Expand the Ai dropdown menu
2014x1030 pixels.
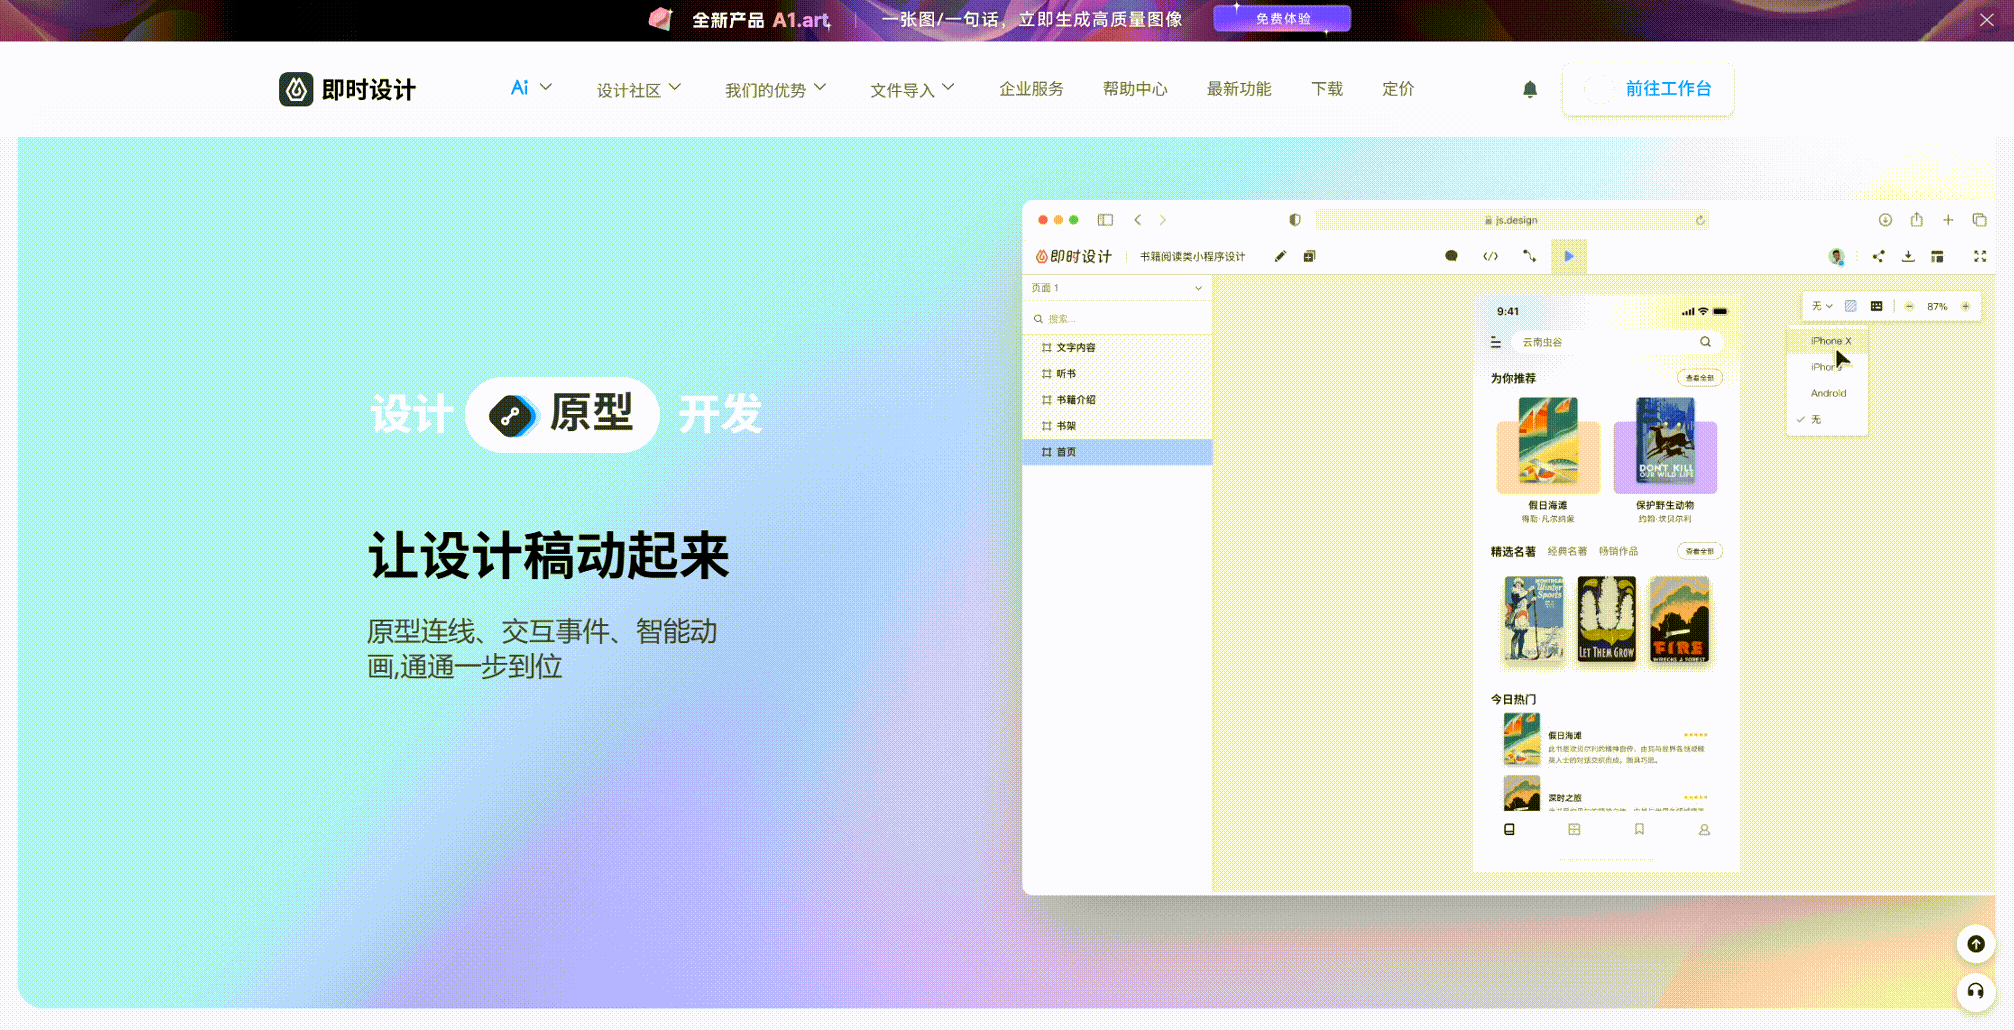coord(531,89)
